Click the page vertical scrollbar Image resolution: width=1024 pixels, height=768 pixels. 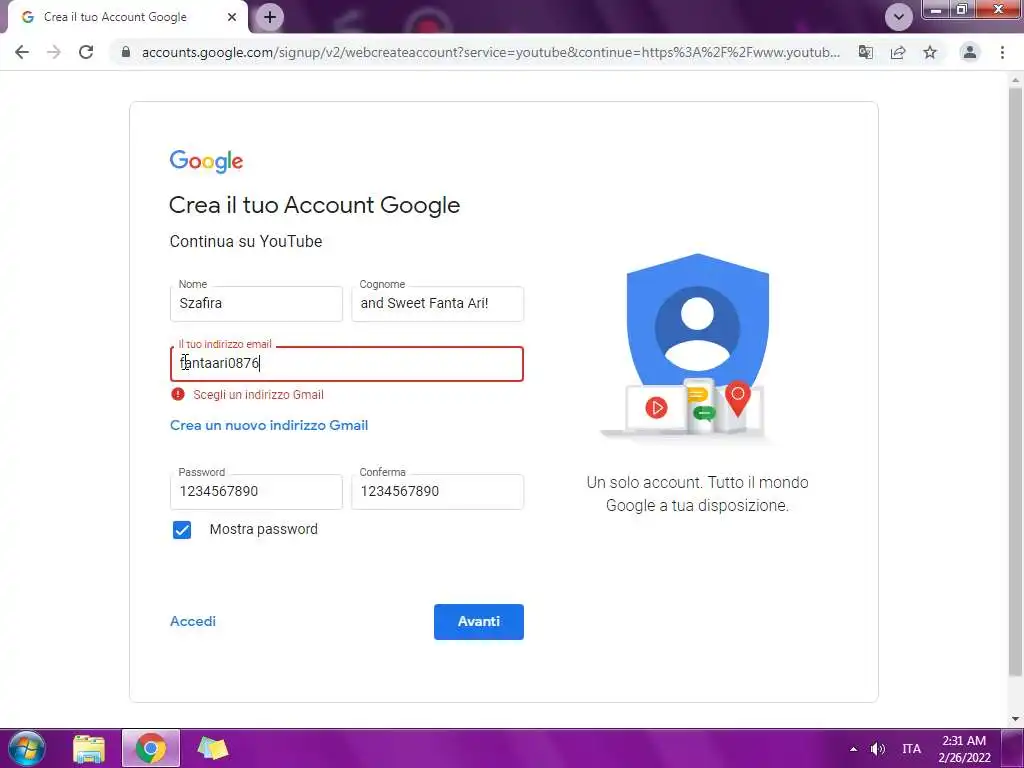pos(1015,382)
